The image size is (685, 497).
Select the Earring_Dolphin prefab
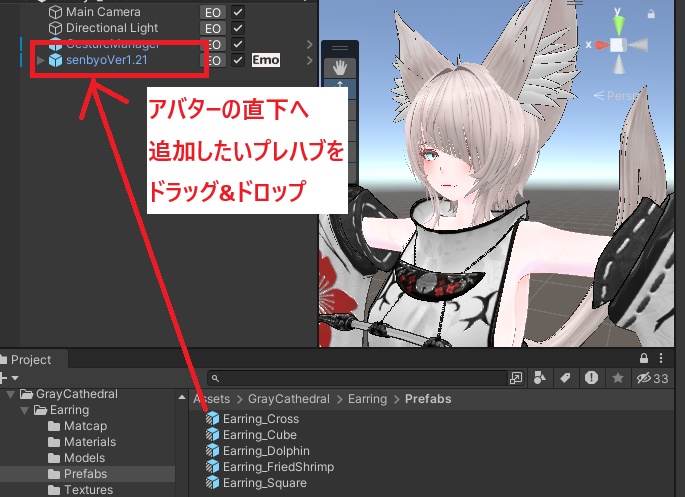(266, 451)
